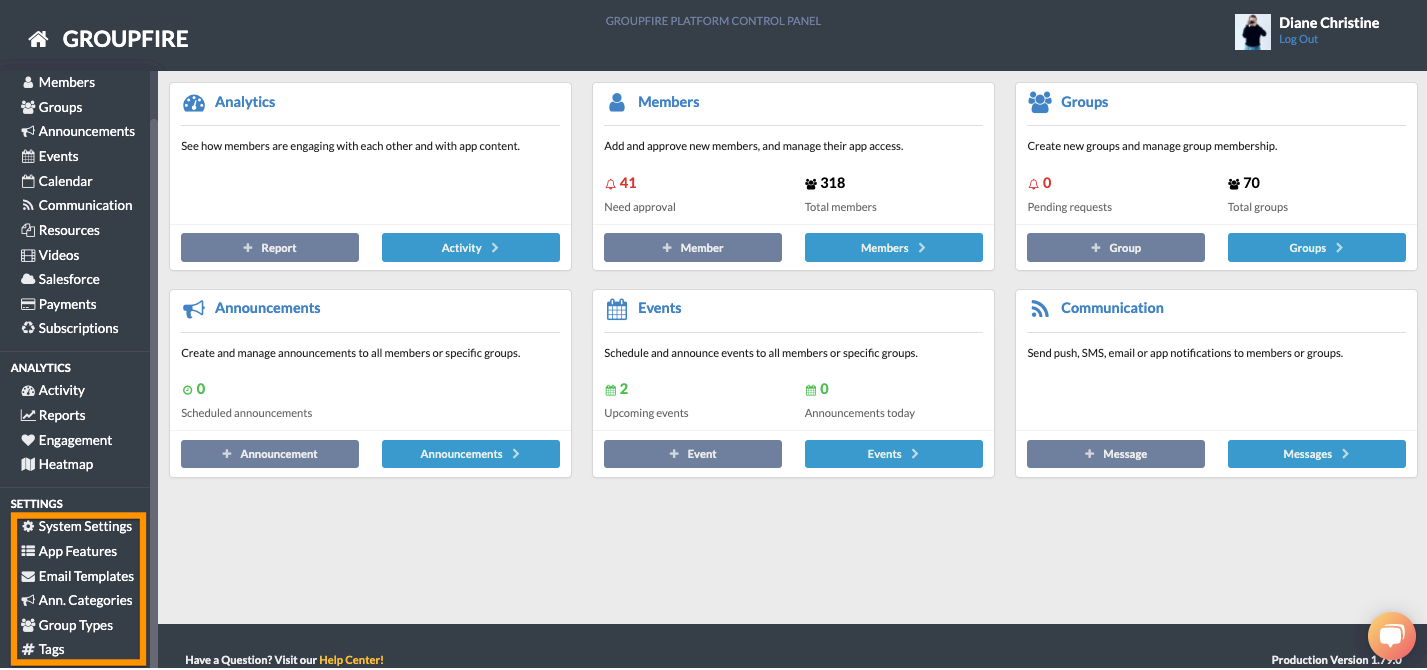Open Heatmap in the sidebar
1427x670 pixels.
[57, 464]
